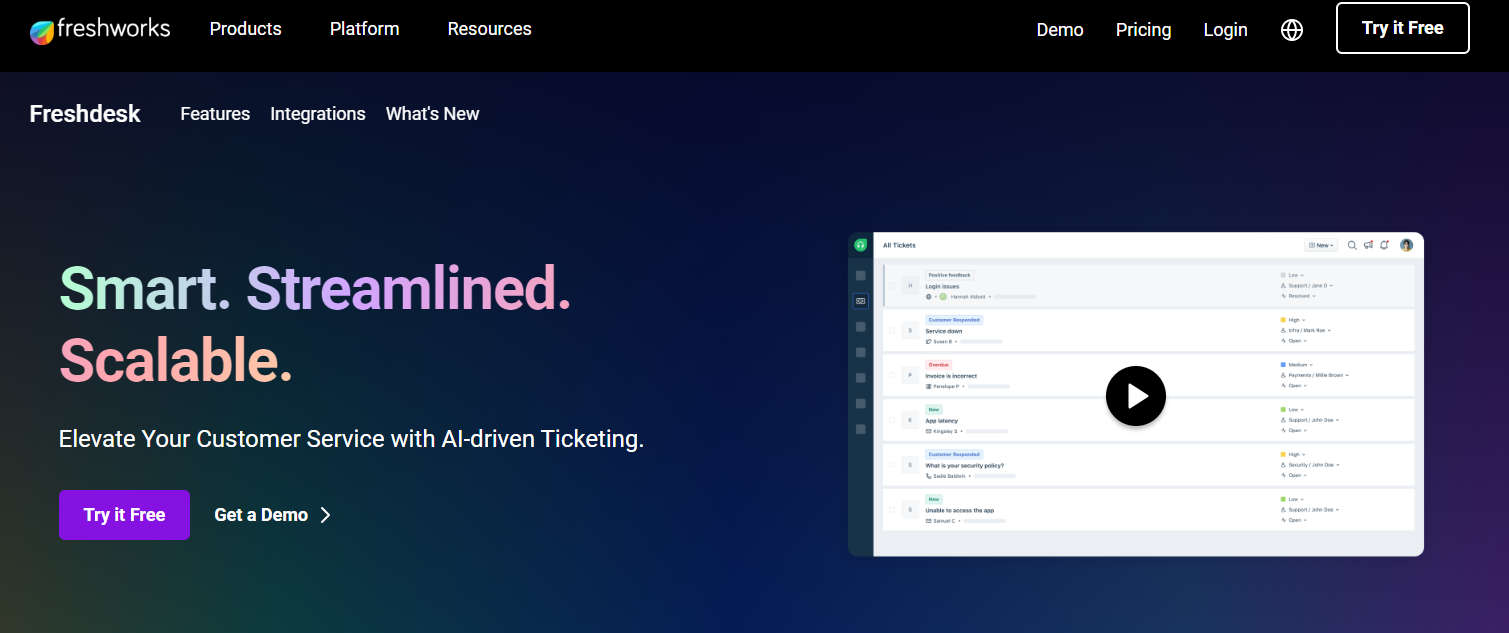This screenshot has width=1509, height=633.
Task: Open the Low priority dropdown on Login issues
Action: pyautogui.click(x=1294, y=275)
